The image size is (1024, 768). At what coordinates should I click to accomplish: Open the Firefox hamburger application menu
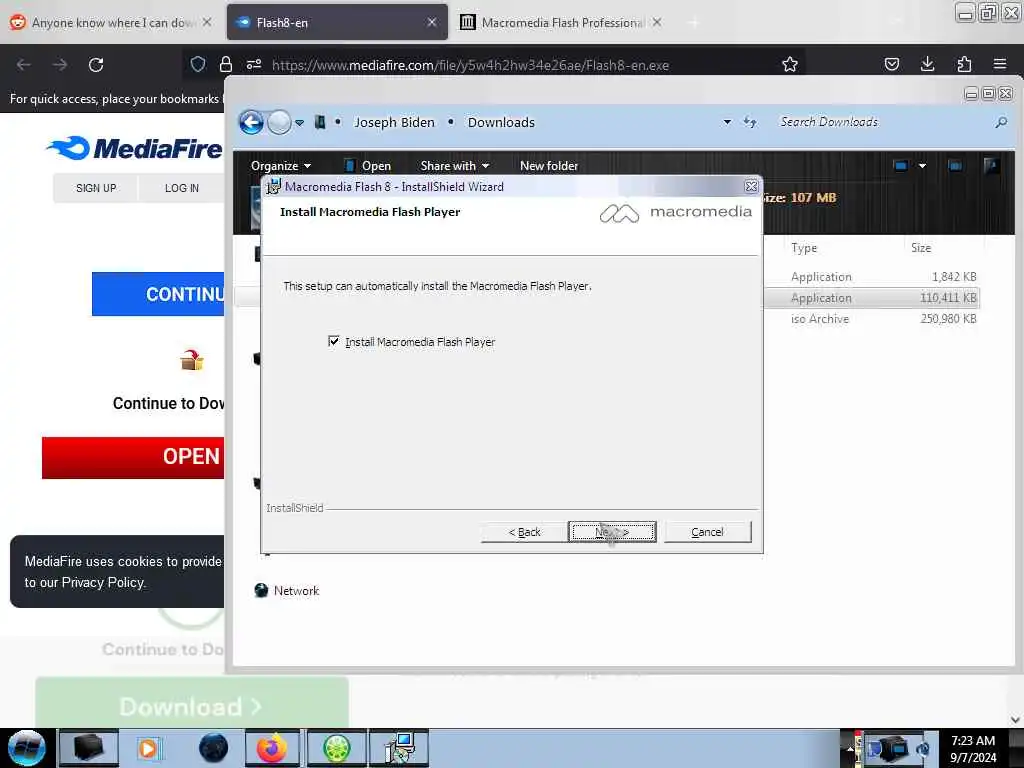1000,64
